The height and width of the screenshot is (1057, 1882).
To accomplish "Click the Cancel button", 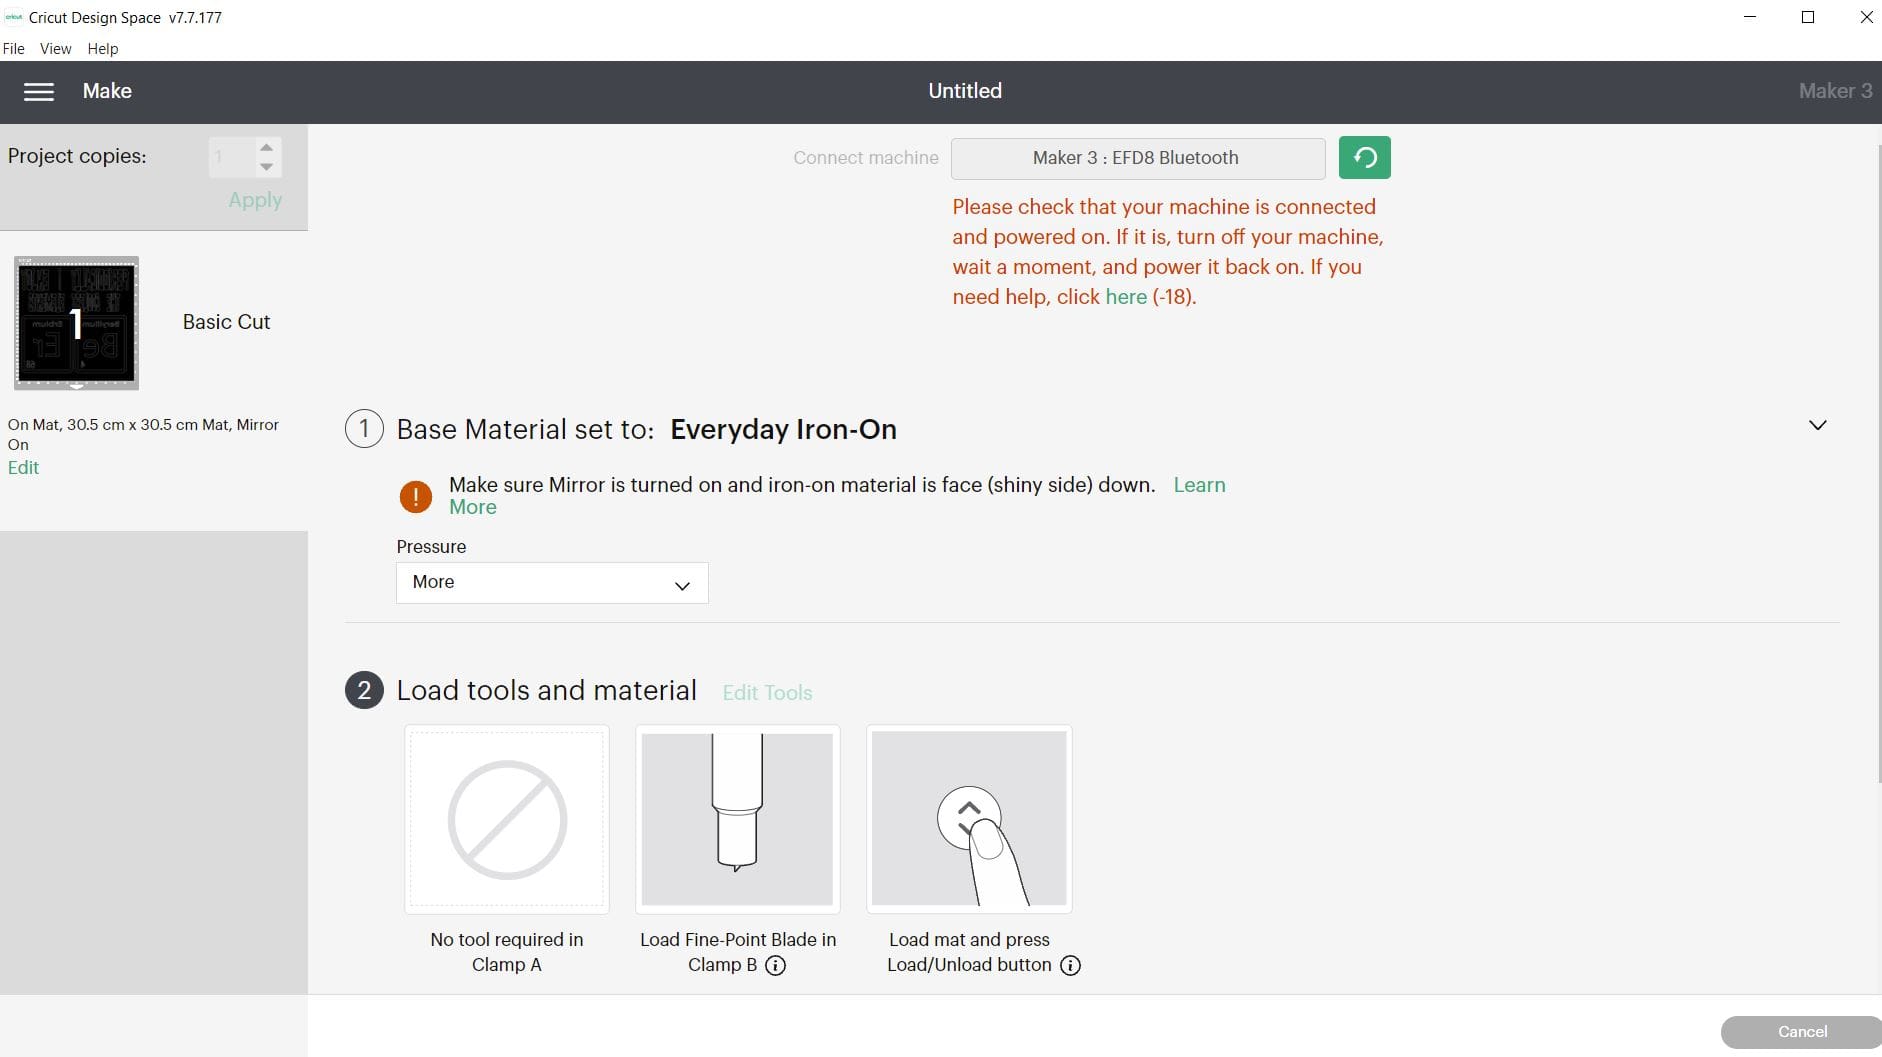I will coord(1801,1032).
